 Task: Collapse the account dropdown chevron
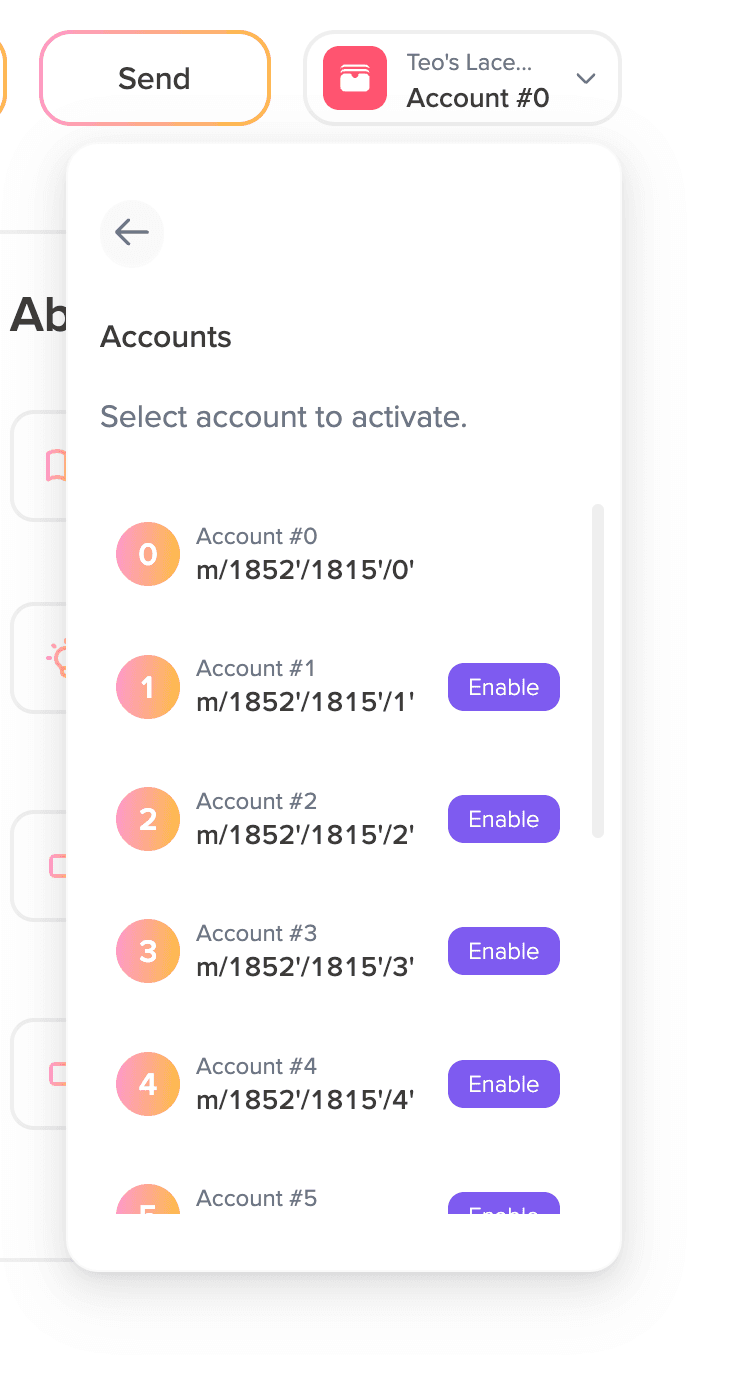pos(586,79)
